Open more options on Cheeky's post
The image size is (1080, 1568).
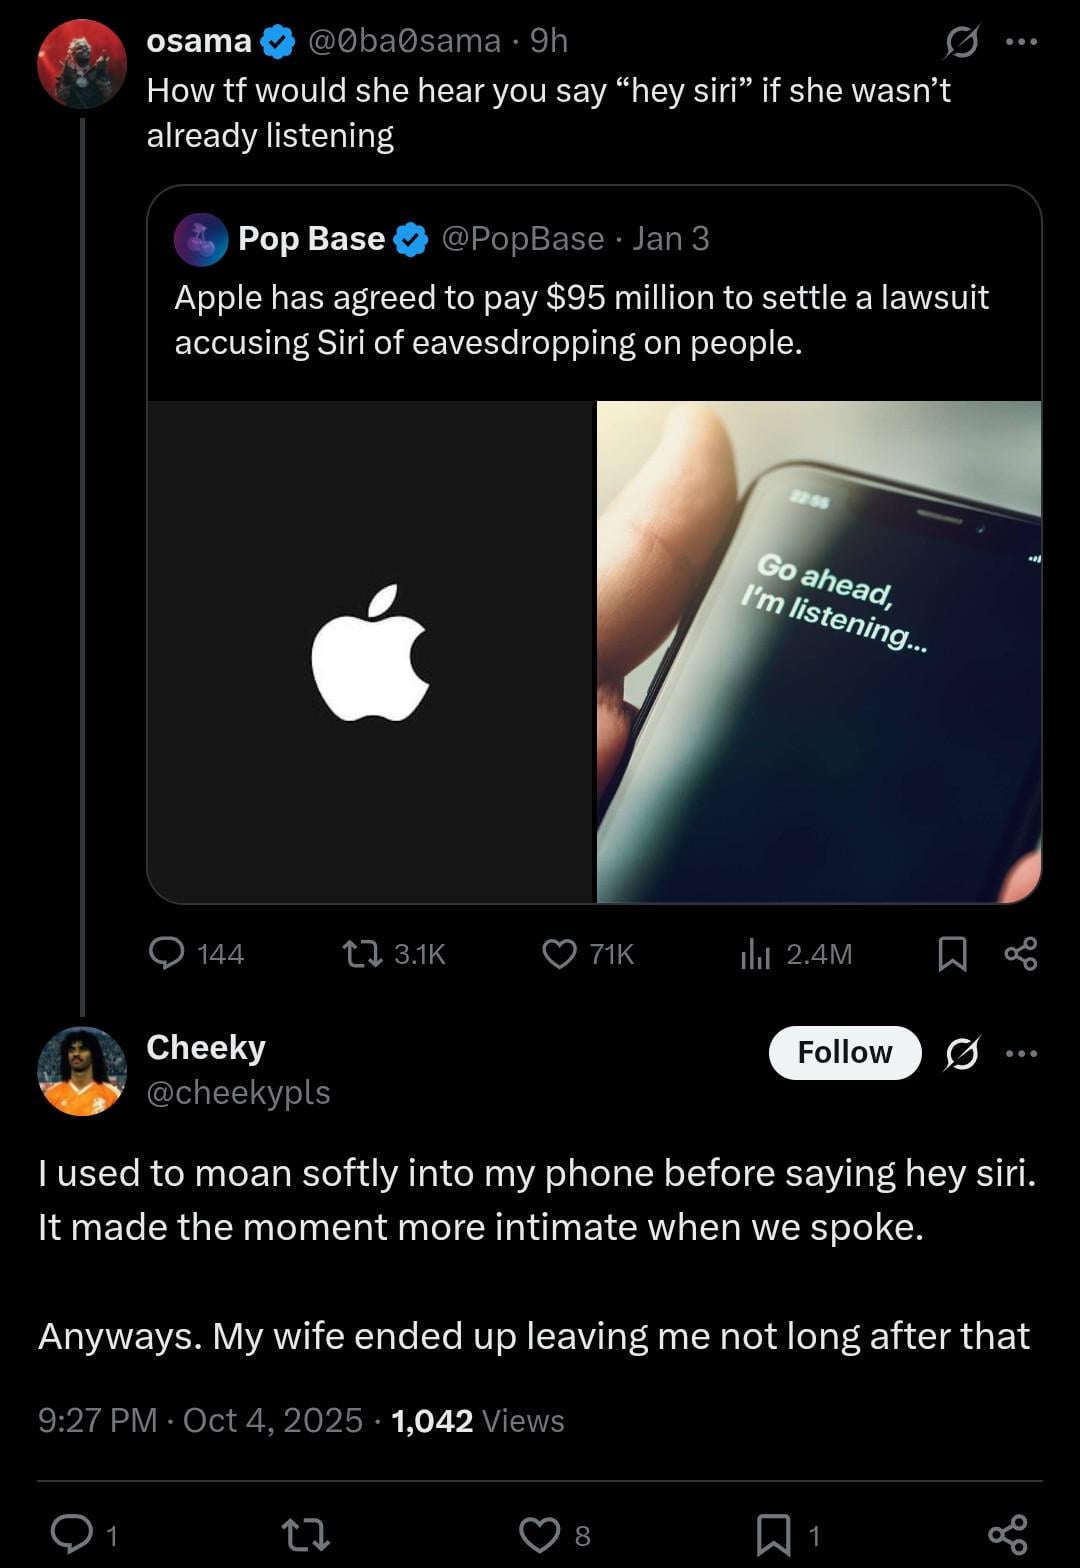coord(1021,1053)
